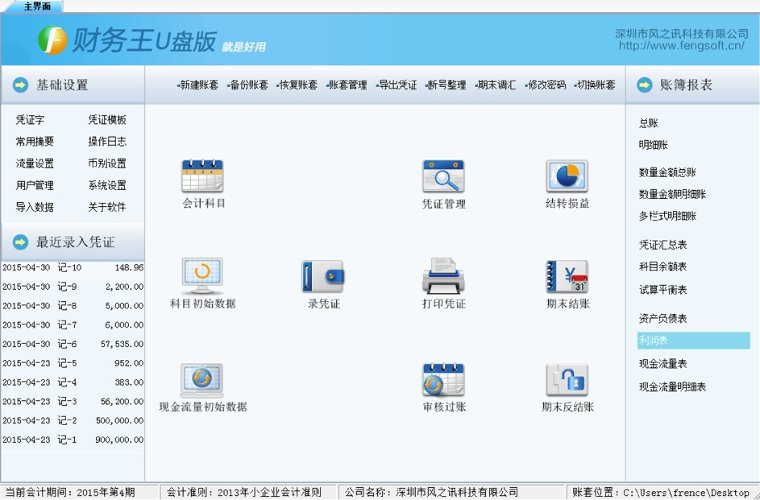Screen dimensions: 760x500
Task: Open 现金流量表 report
Action: tap(663, 363)
